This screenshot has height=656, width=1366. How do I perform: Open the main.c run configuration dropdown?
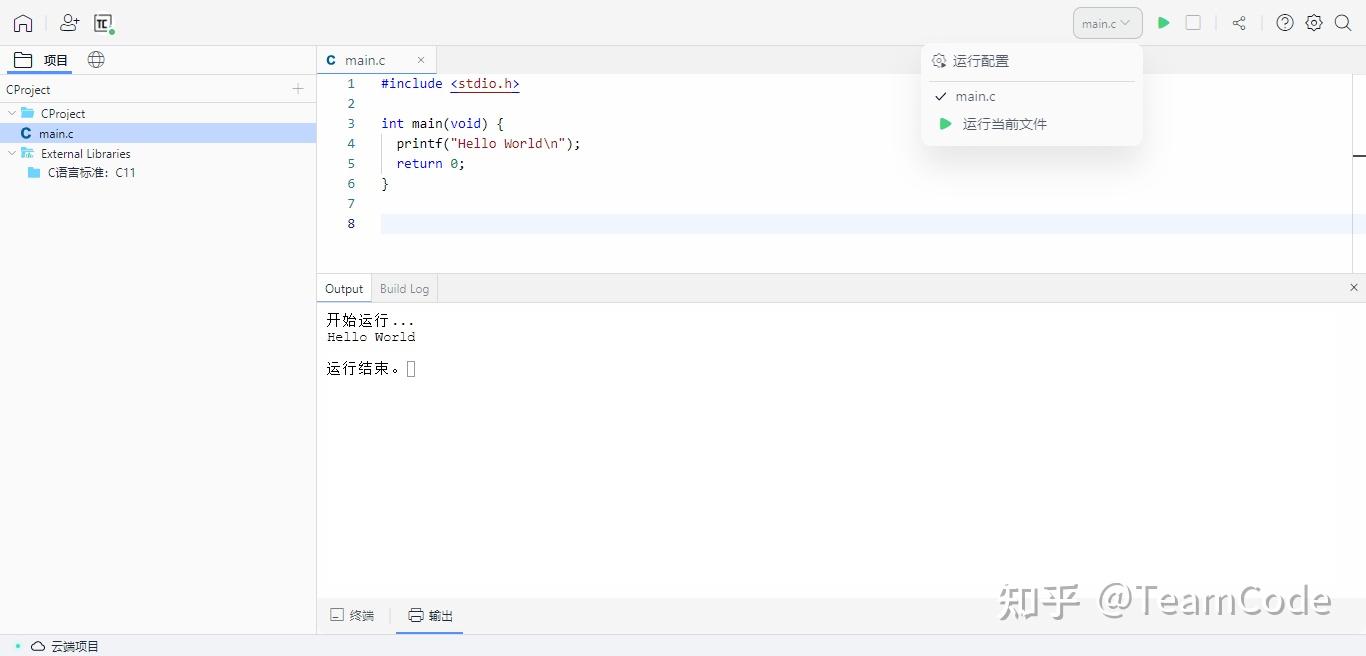pyautogui.click(x=1107, y=23)
